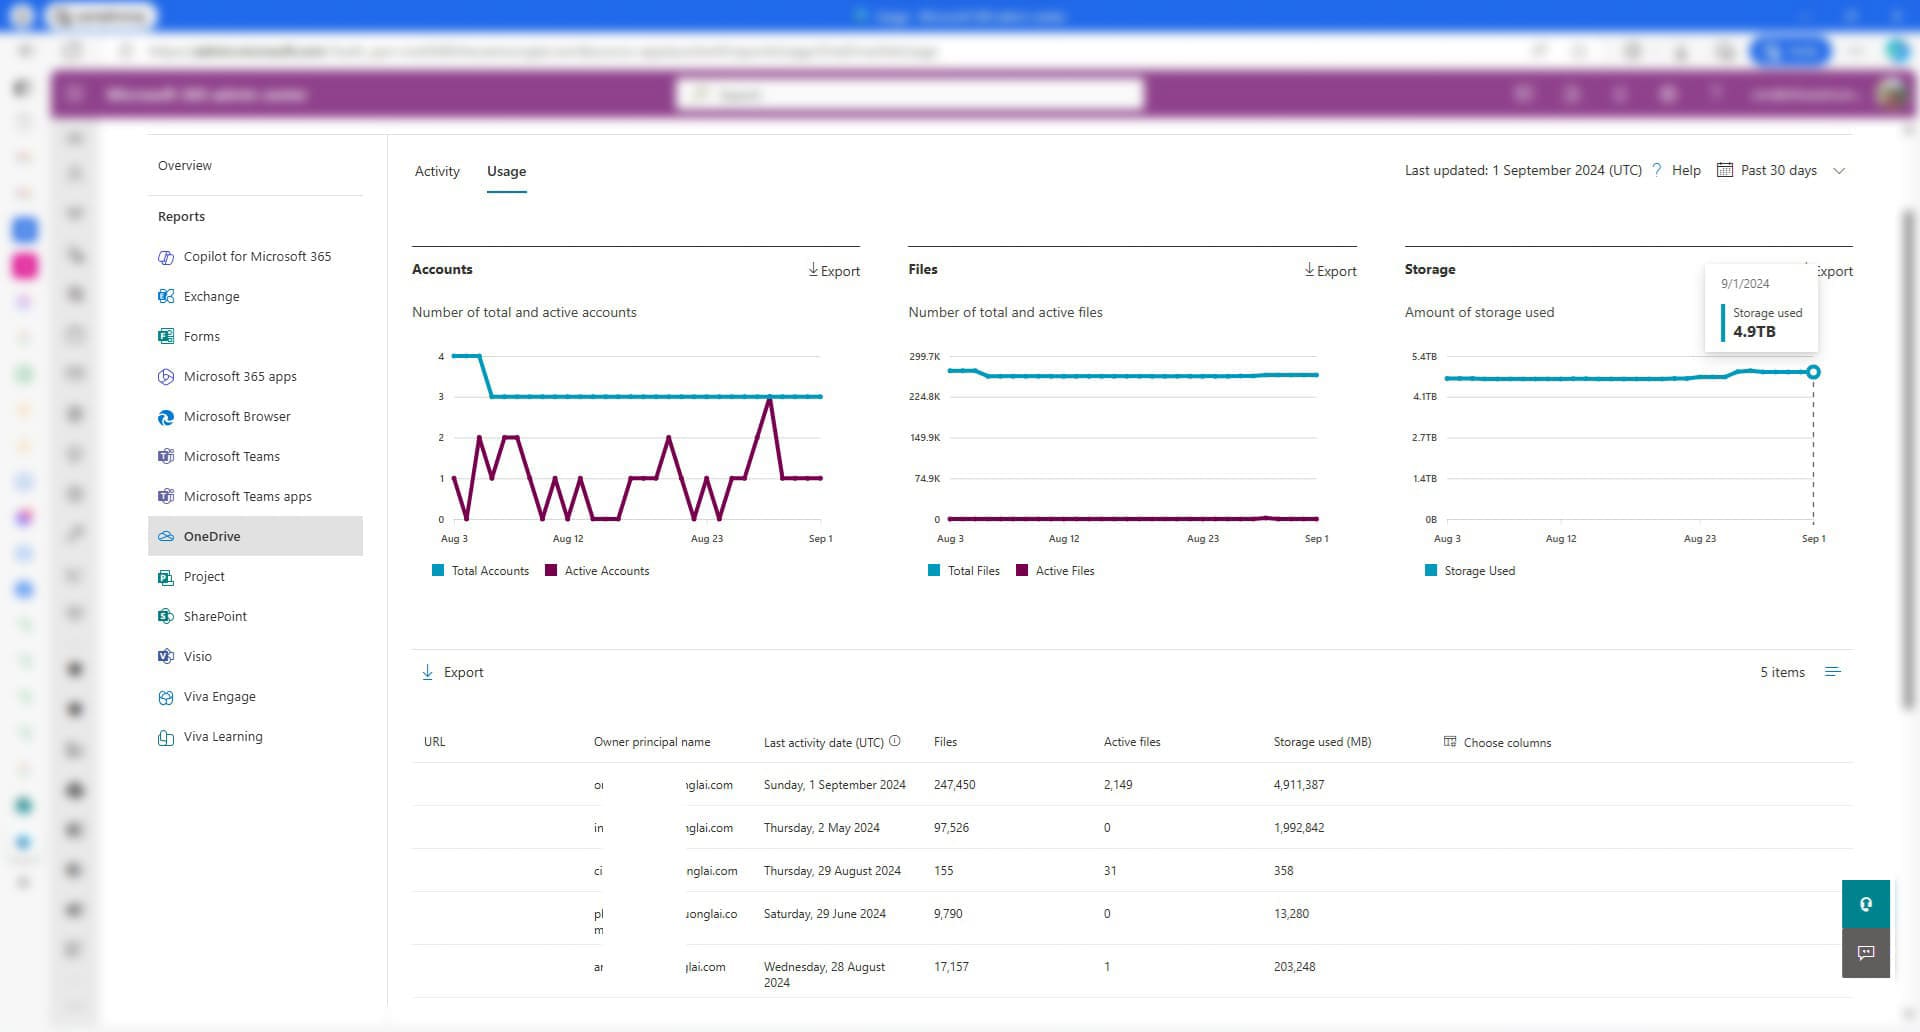Select Past 30 days date range
Screen dimensions: 1920x1032
[x=1780, y=170]
